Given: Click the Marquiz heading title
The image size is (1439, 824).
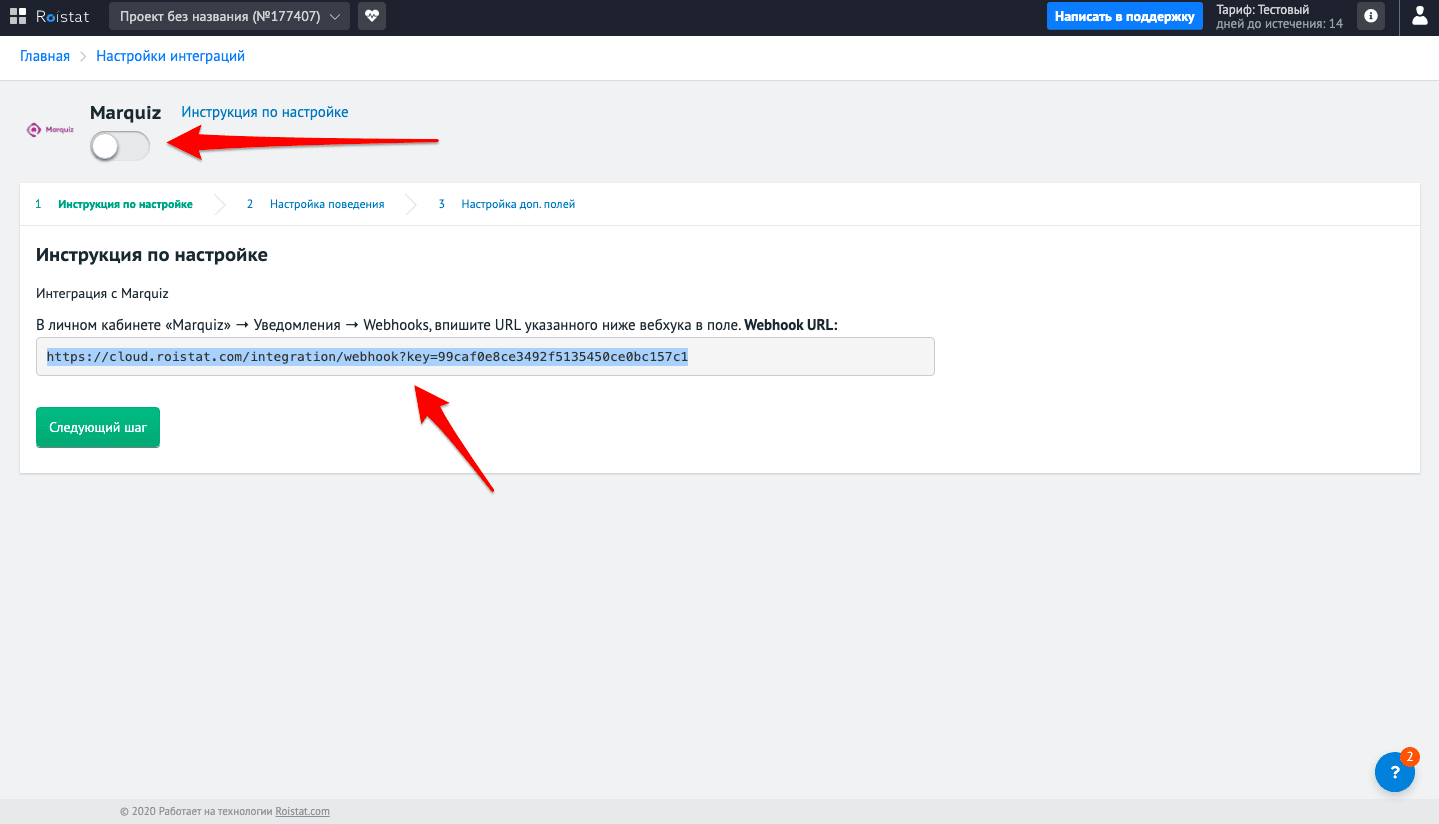Looking at the screenshot, I should pos(125,113).
